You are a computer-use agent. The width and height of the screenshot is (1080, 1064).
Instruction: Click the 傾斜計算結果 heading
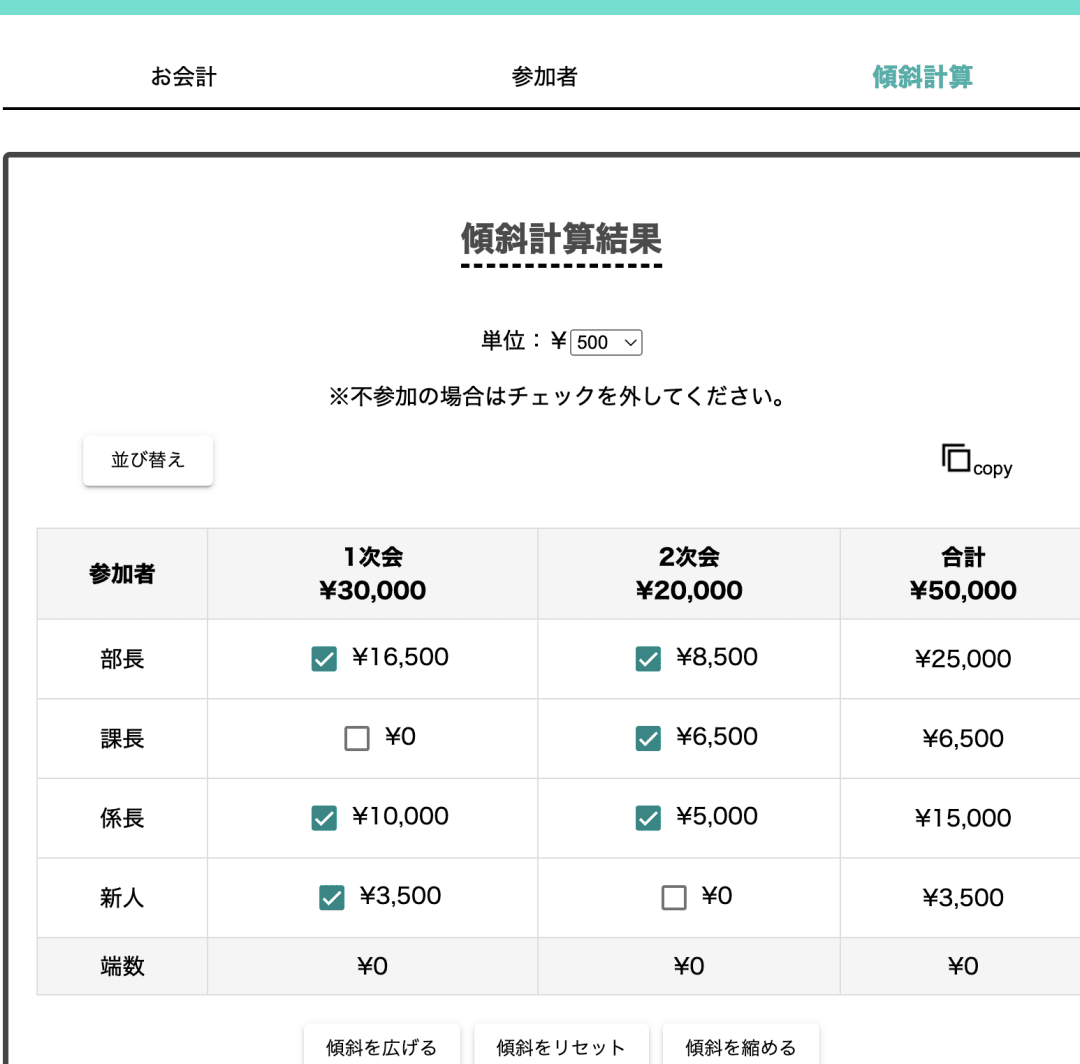tap(561, 240)
